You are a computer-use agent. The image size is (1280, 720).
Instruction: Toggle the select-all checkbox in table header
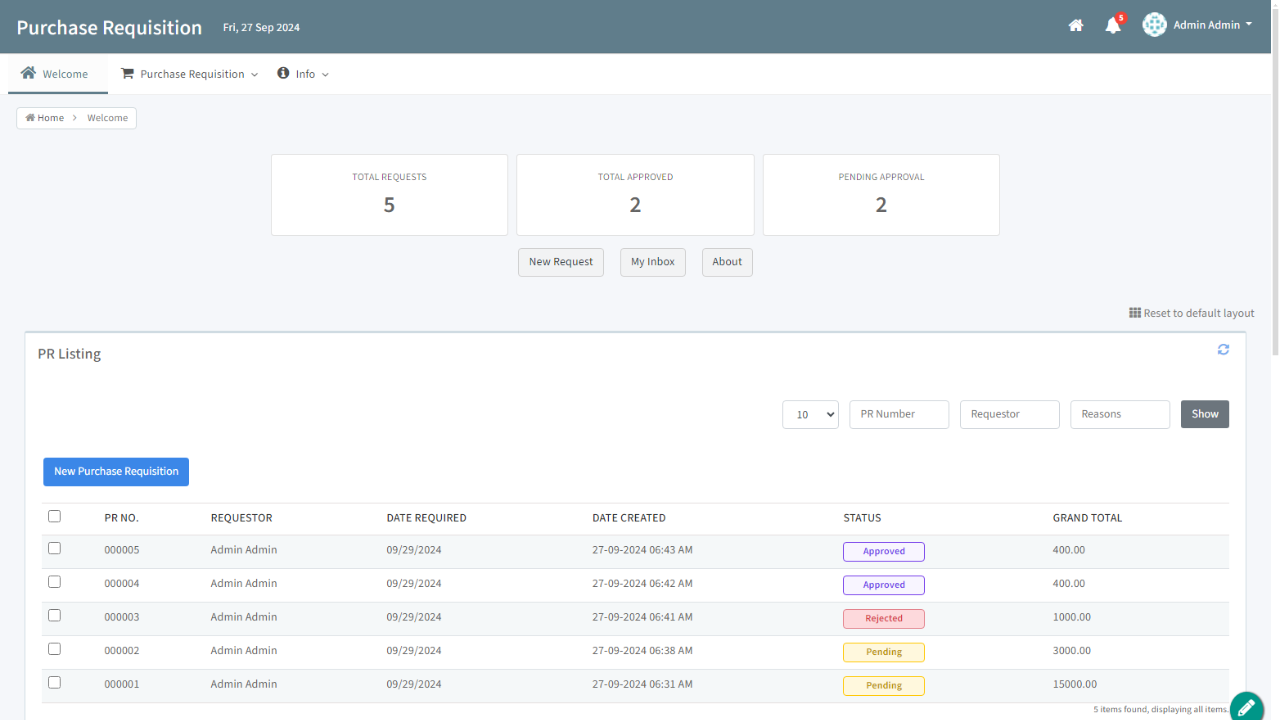click(x=54, y=517)
